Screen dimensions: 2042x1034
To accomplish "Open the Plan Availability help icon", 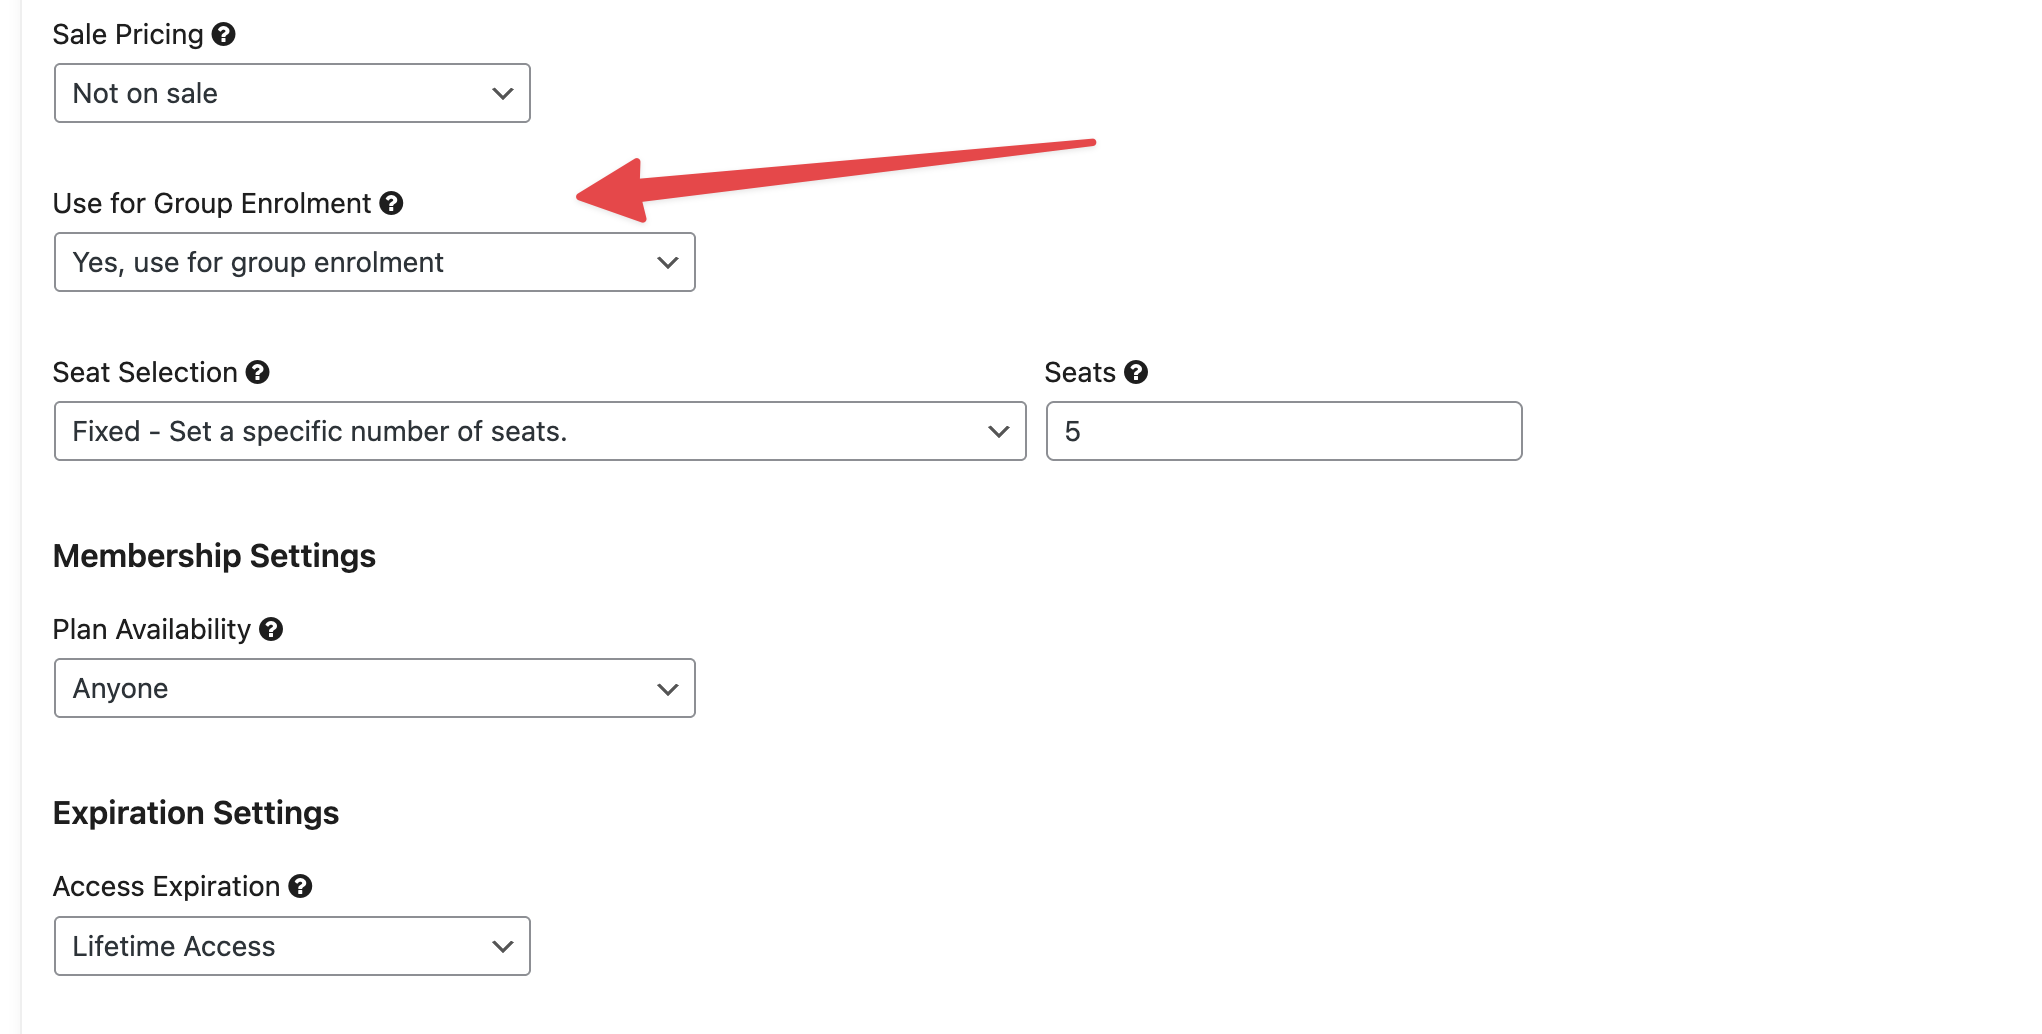I will (x=271, y=629).
